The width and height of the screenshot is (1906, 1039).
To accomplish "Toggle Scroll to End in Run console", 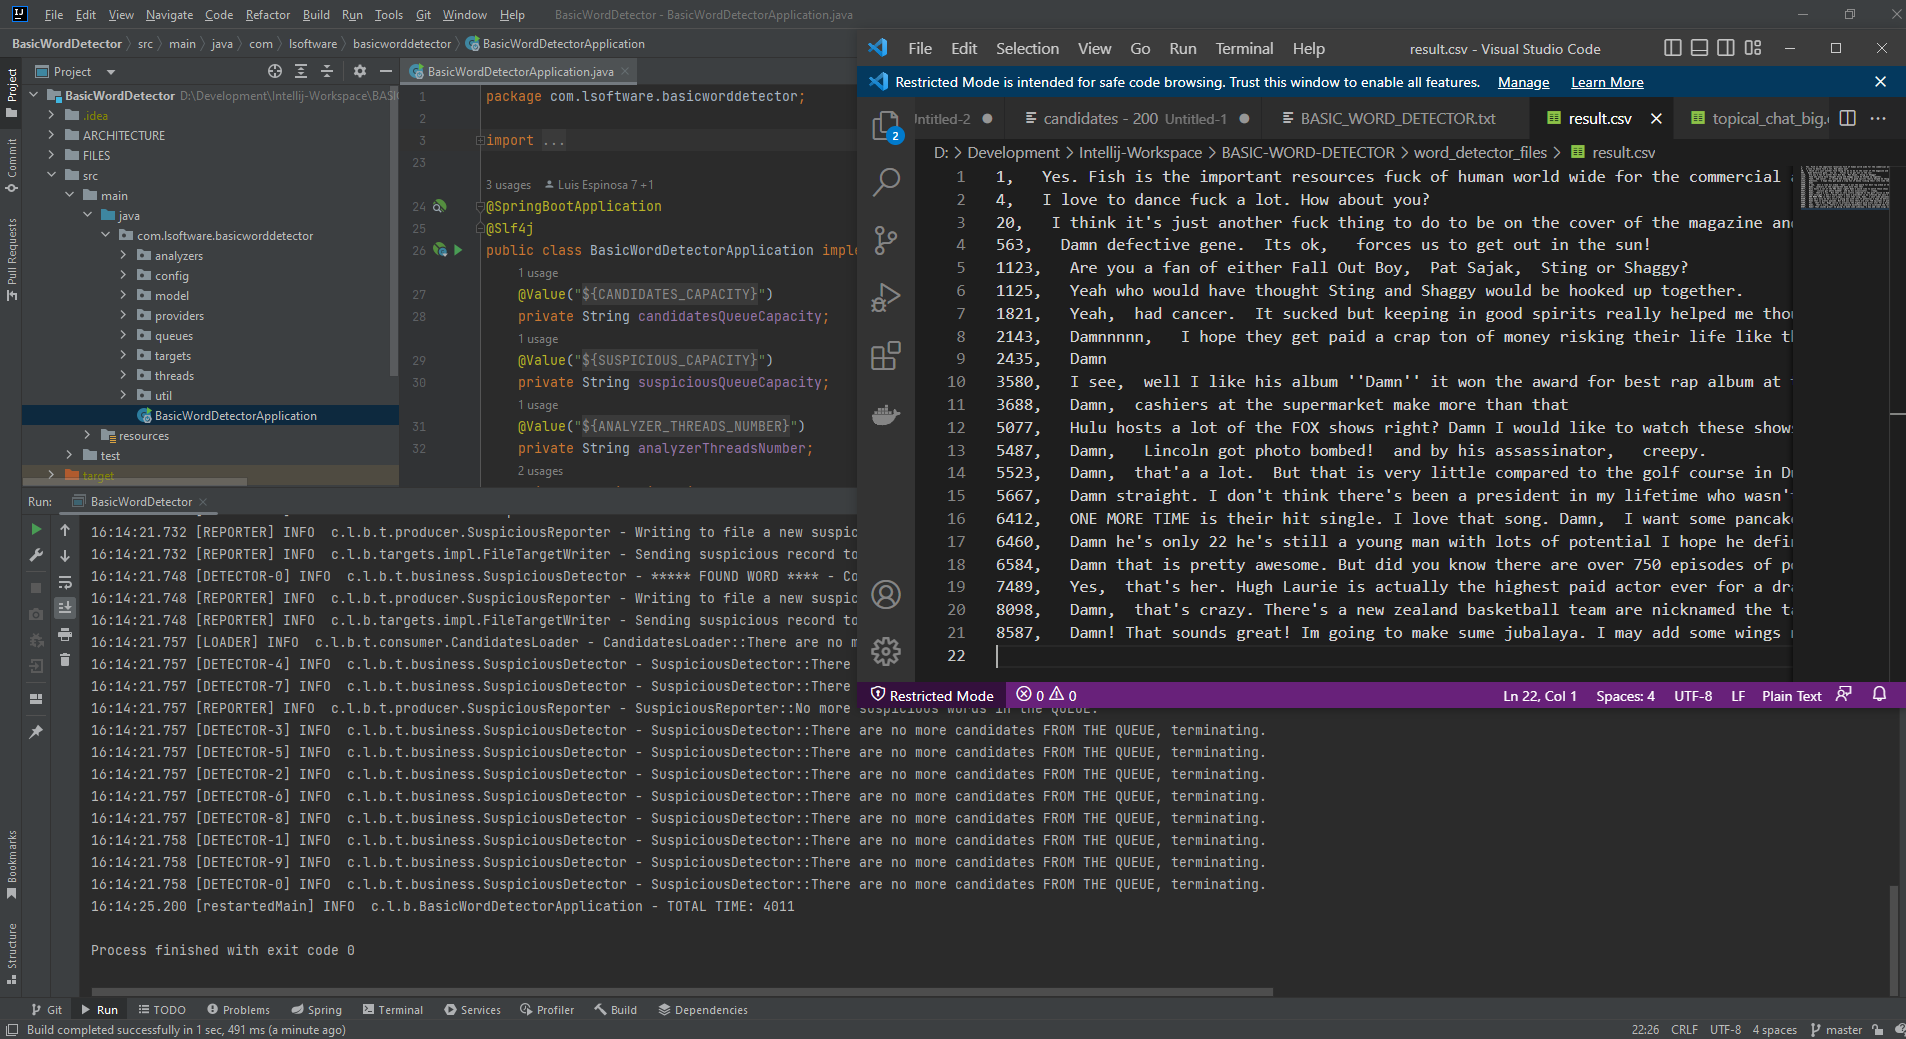I will tap(65, 607).
